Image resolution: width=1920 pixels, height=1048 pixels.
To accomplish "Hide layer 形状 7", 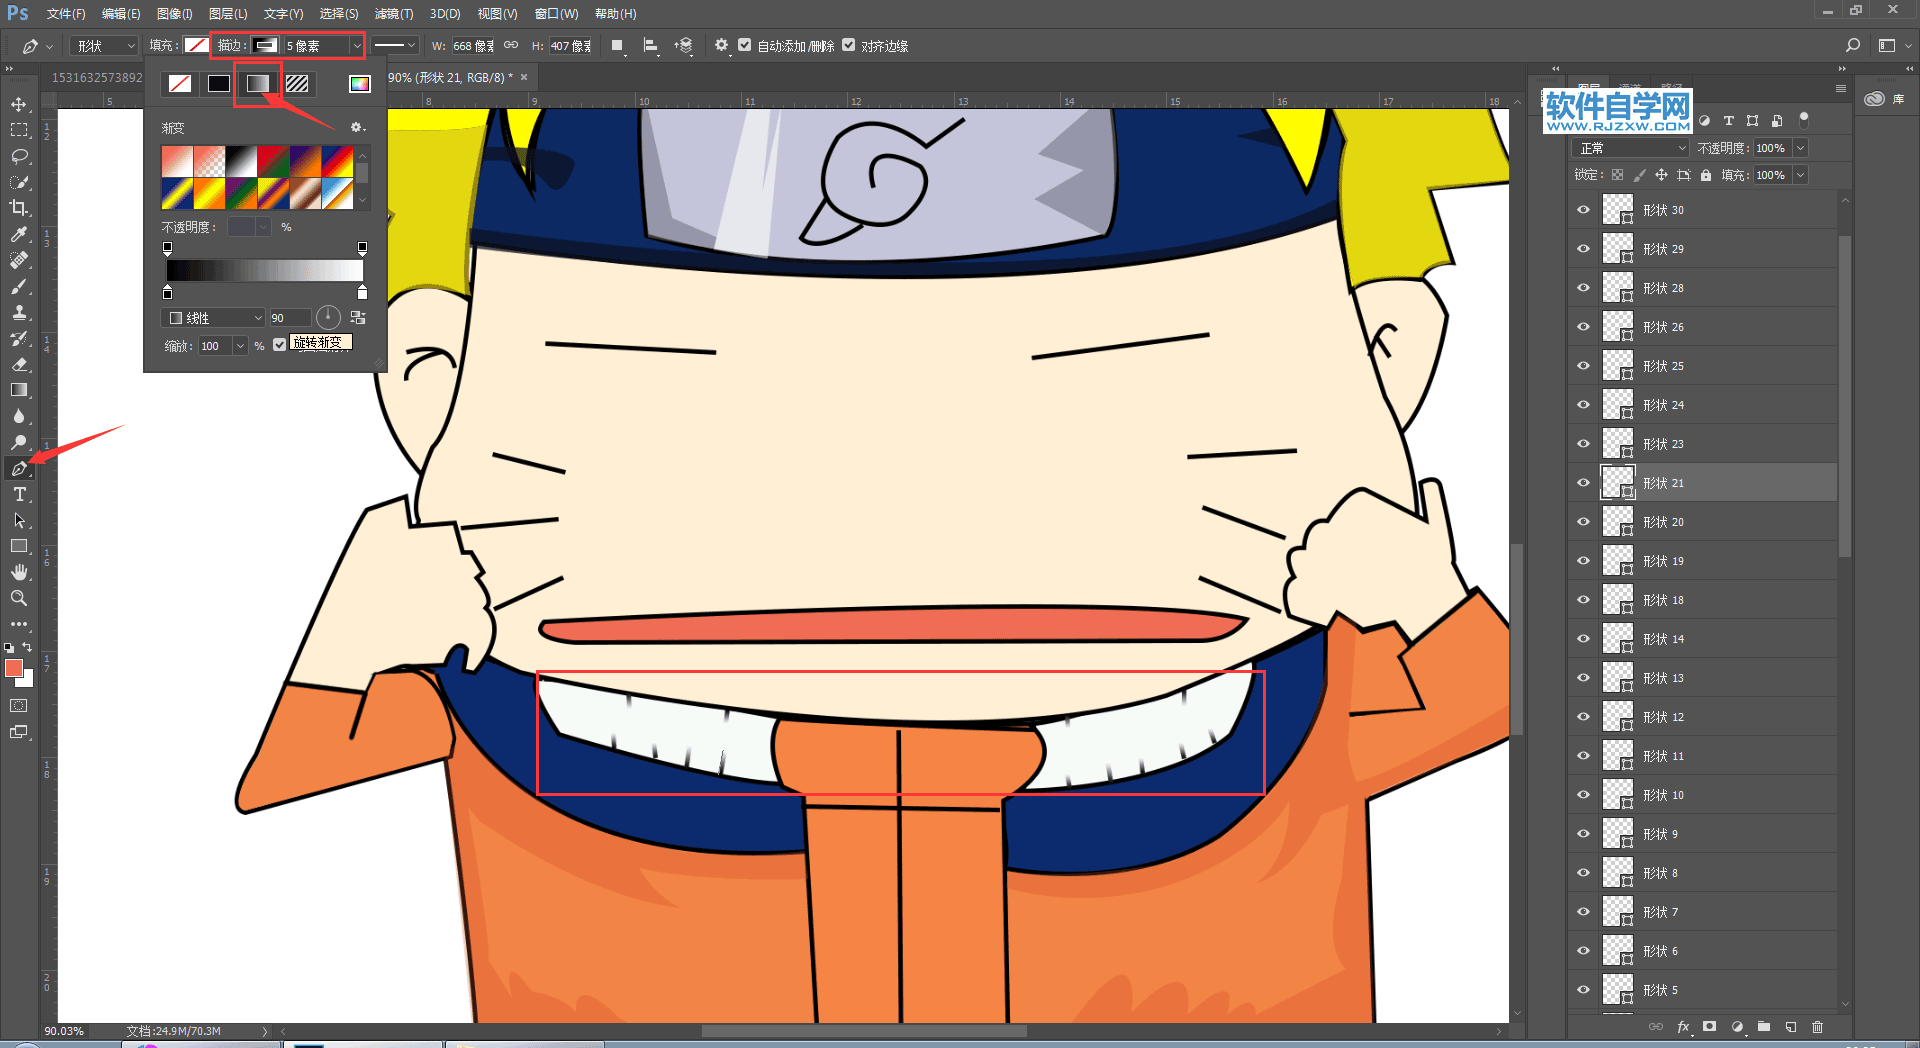I will pyautogui.click(x=1583, y=912).
